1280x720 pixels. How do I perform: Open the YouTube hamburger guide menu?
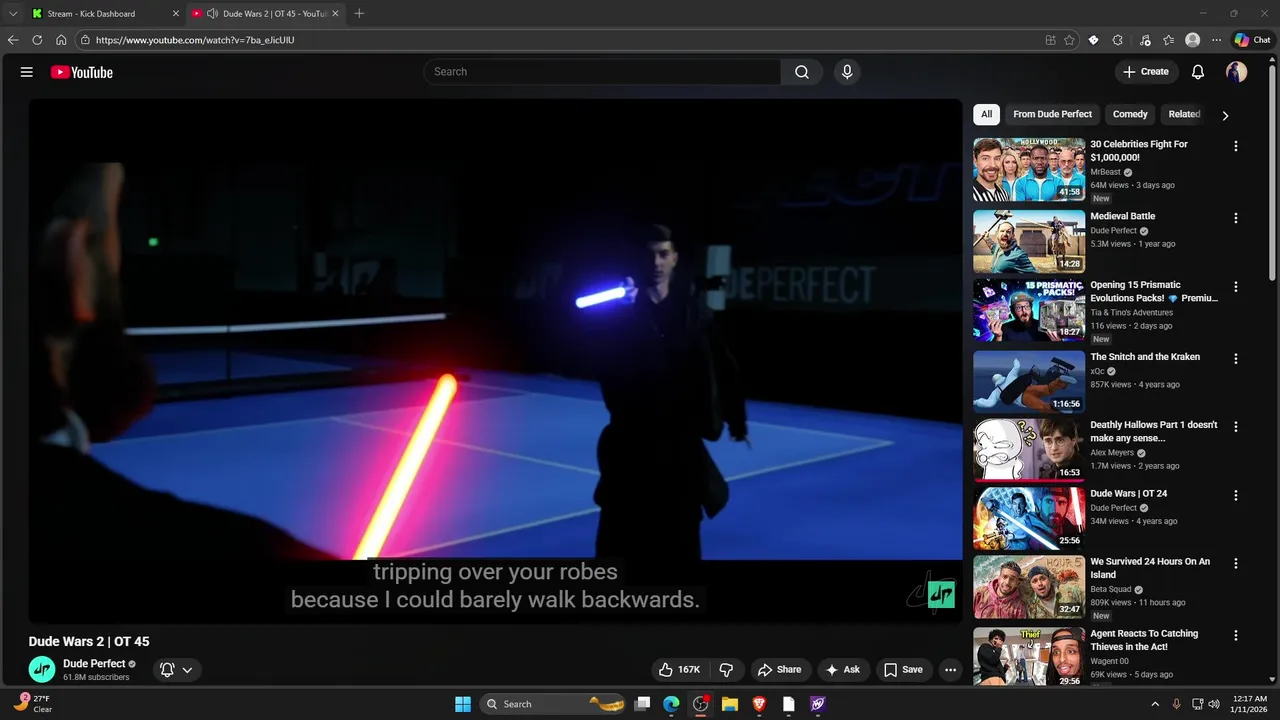click(x=27, y=72)
